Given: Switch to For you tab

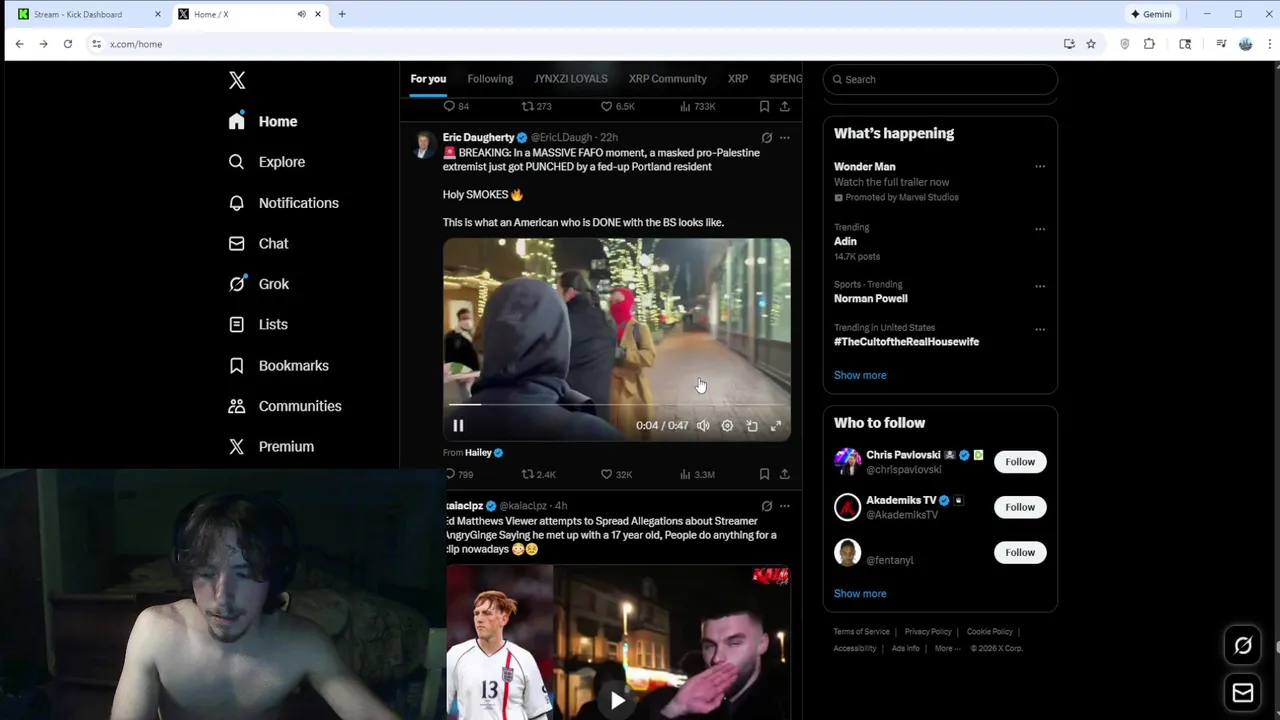Looking at the screenshot, I should tap(428, 79).
